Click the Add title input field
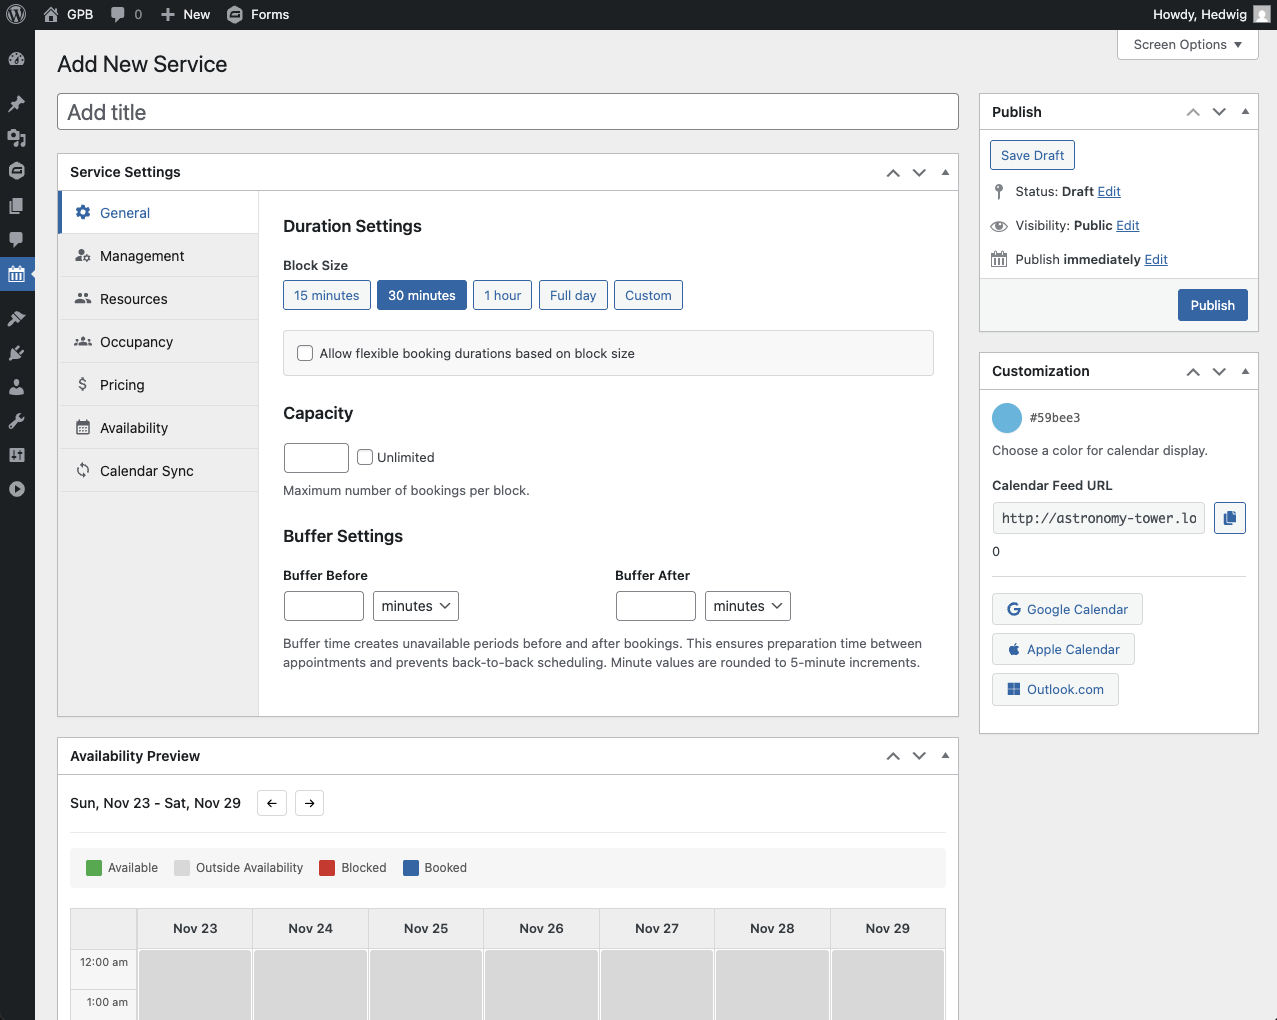Screen dimensions: 1277x1020 pos(508,112)
